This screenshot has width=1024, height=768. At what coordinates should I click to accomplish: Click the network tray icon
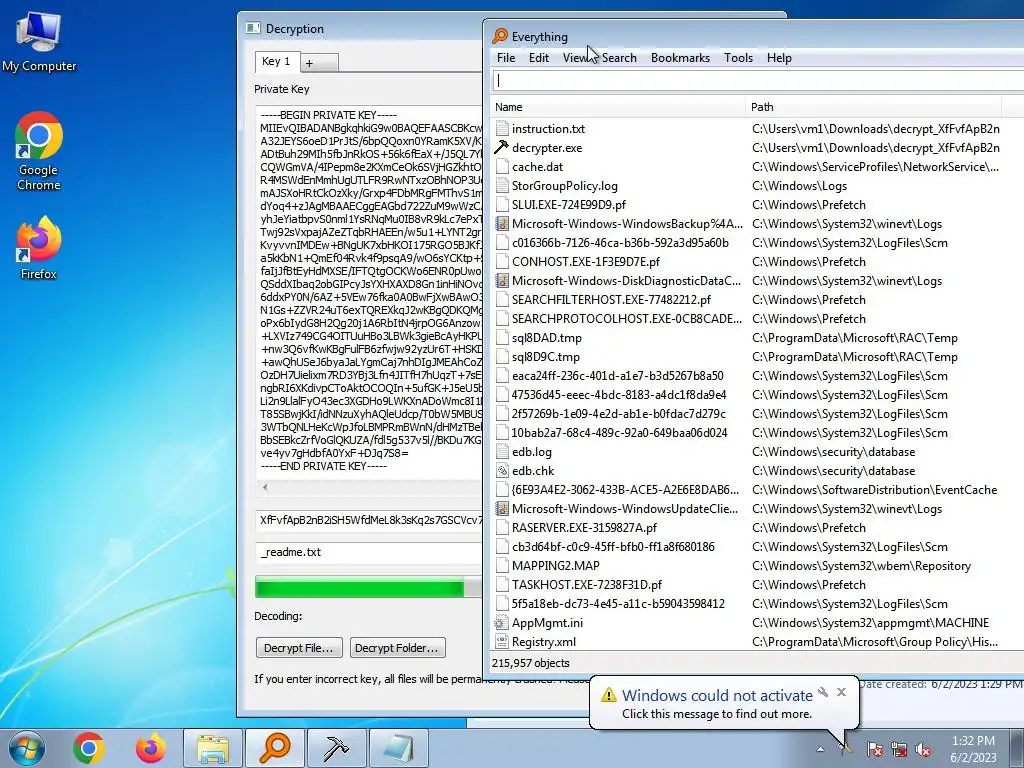[x=899, y=749]
